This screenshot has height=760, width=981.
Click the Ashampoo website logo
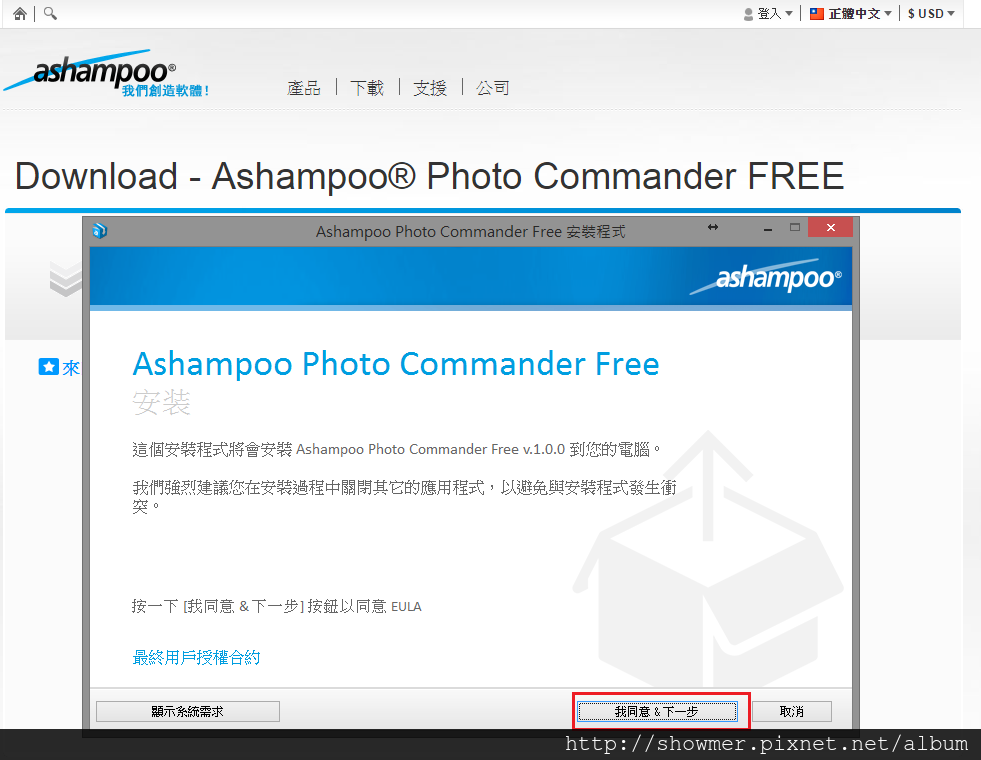pyautogui.click(x=106, y=74)
